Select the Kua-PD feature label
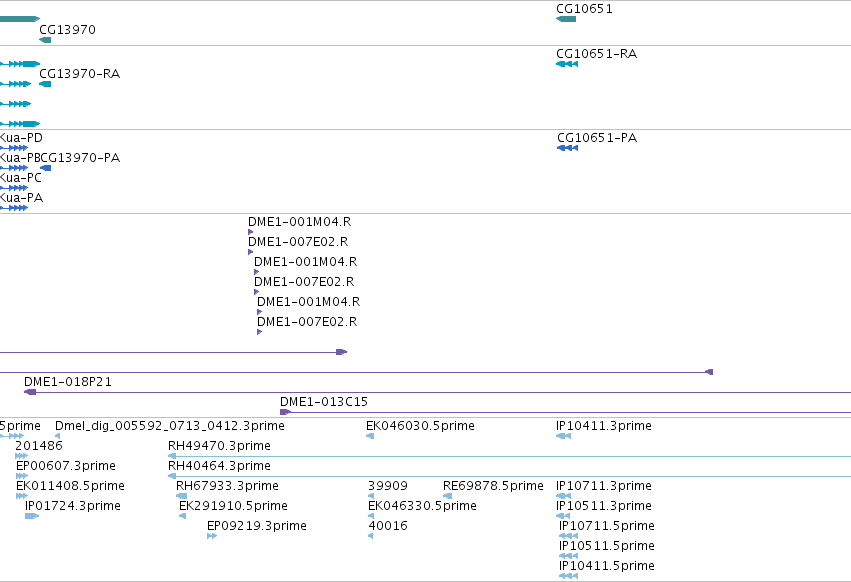This screenshot has width=851, height=582. point(21,138)
